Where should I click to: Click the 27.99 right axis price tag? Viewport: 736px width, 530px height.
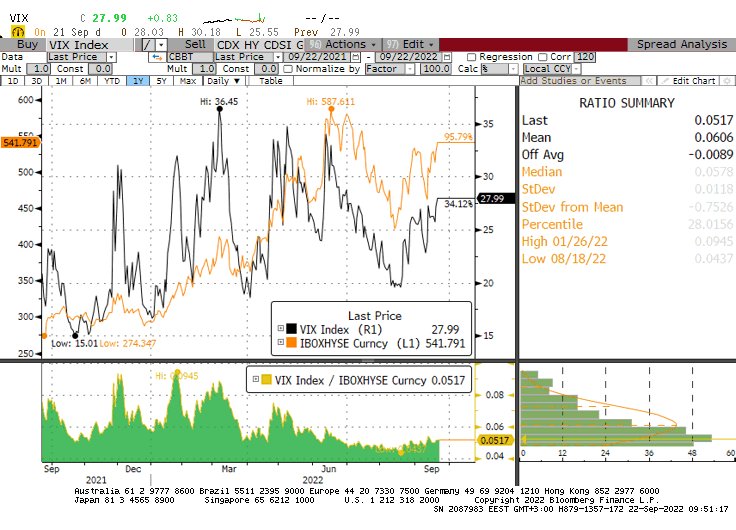[495, 199]
